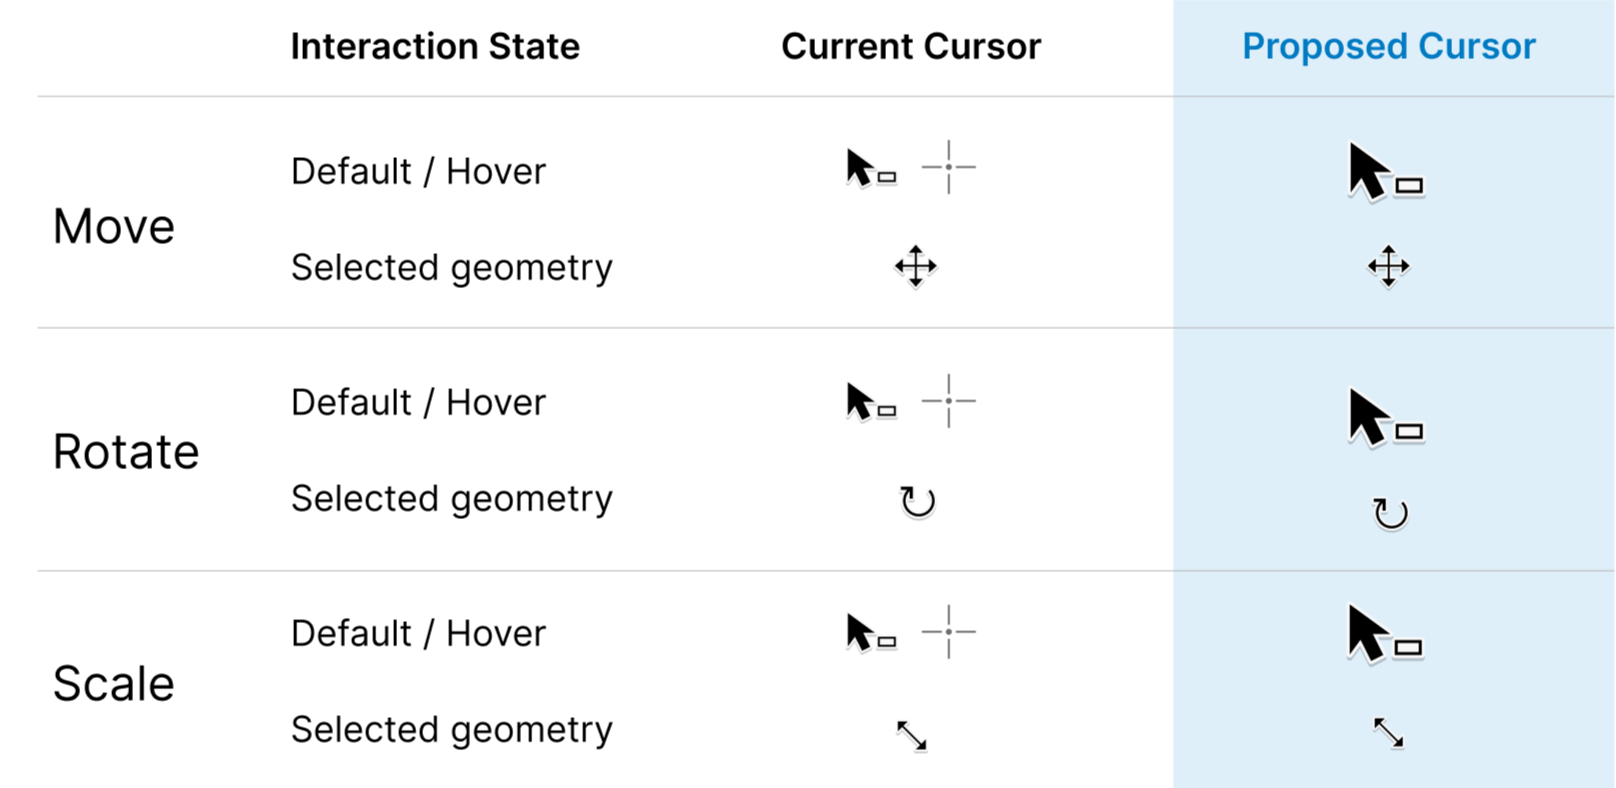Click the proposed Scale default arrow cursor

(1386, 634)
